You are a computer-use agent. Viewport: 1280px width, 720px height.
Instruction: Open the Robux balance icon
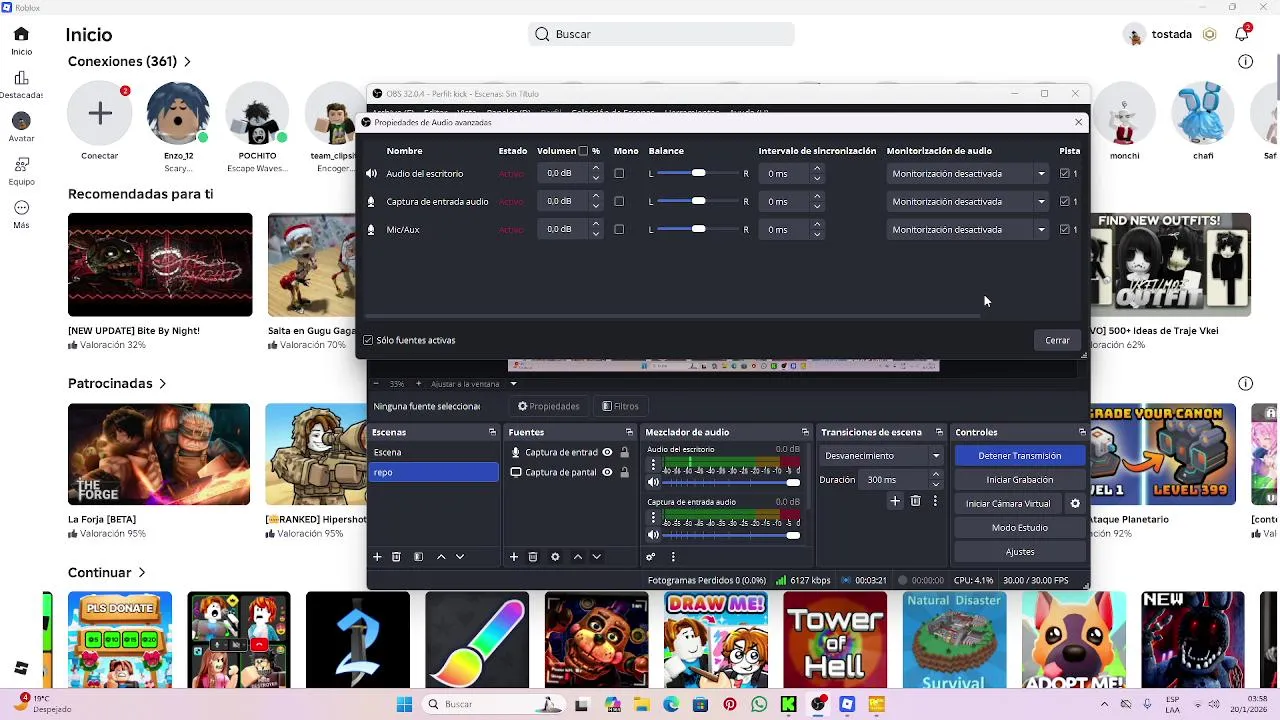1209,34
